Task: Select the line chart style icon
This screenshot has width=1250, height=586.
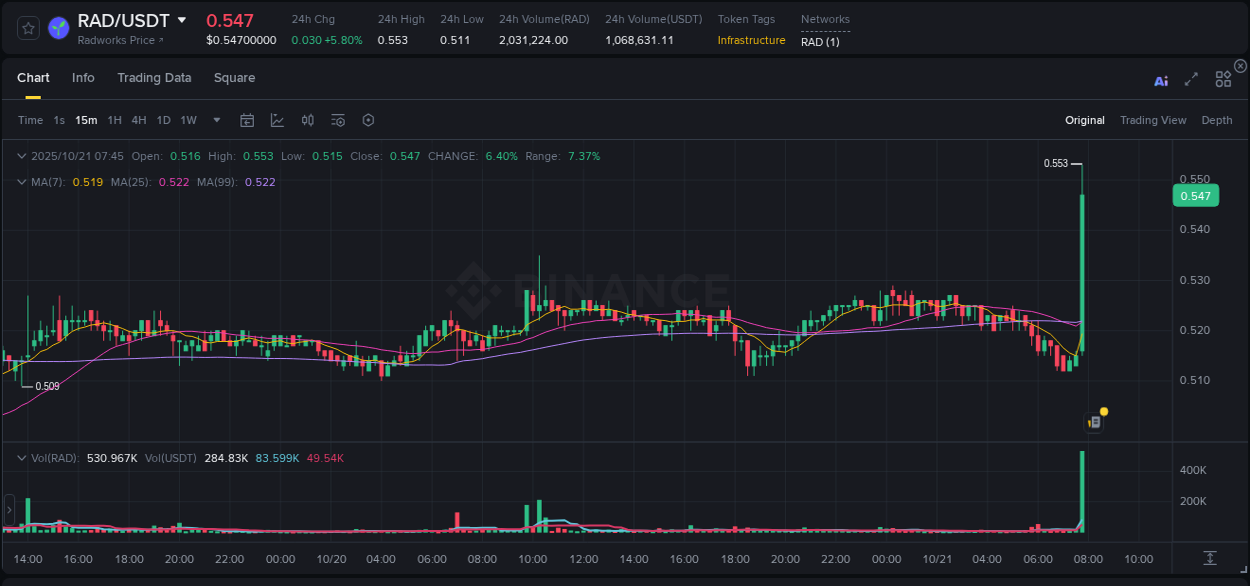Action: point(277,119)
